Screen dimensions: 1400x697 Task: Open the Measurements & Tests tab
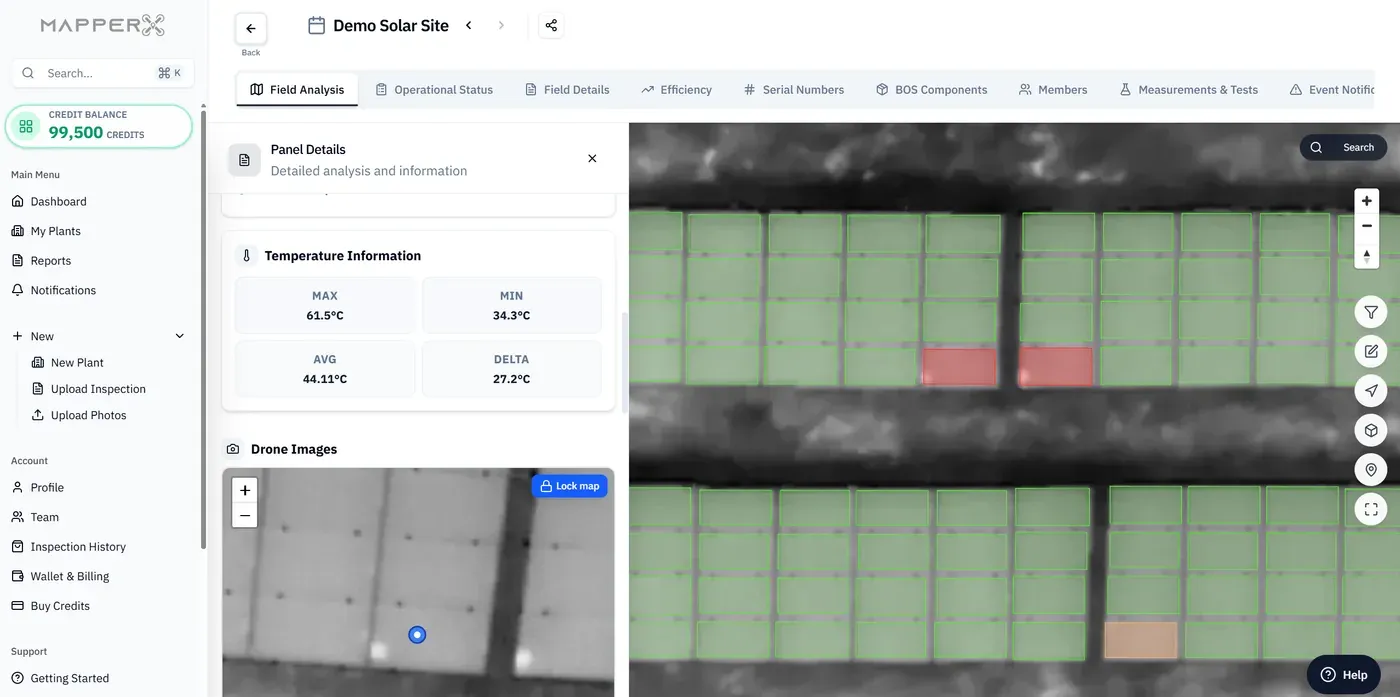tap(1189, 90)
